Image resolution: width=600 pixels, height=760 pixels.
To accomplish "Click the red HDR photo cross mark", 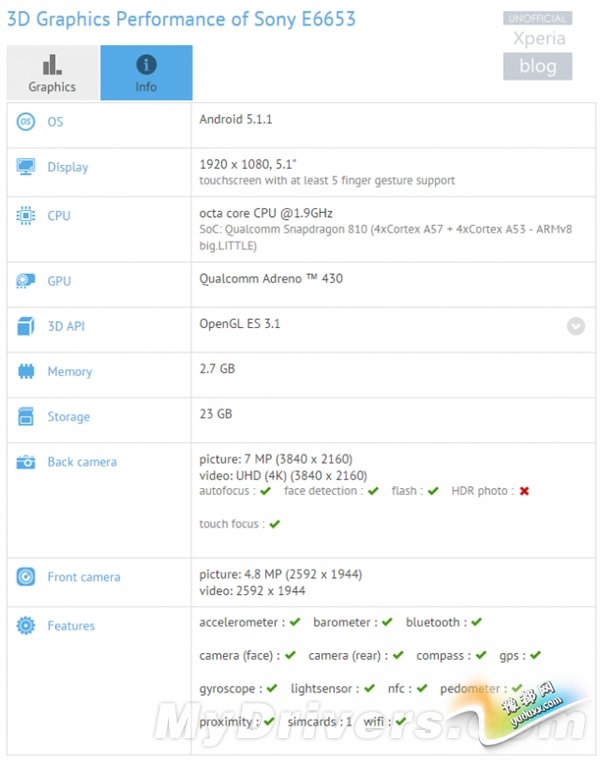I will coord(524,491).
